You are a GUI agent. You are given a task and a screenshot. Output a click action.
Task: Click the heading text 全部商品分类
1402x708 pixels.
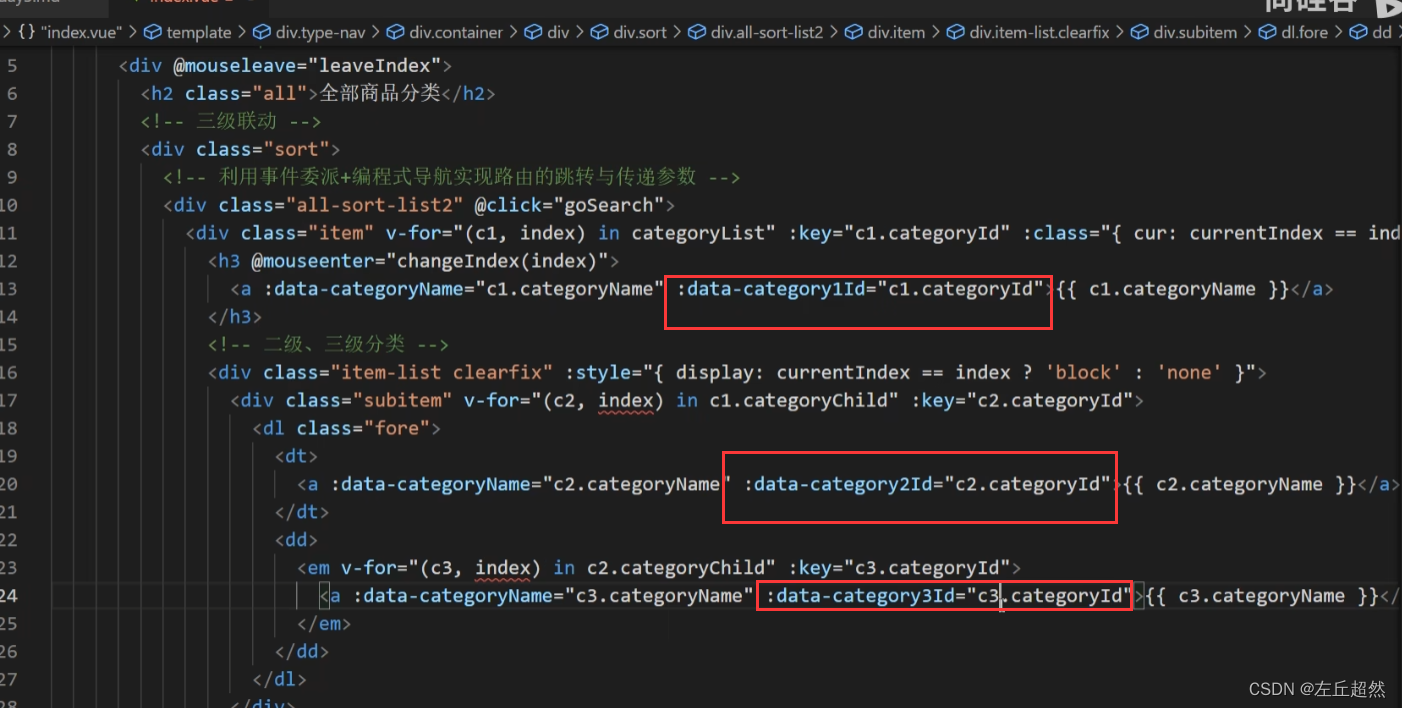[x=380, y=94]
